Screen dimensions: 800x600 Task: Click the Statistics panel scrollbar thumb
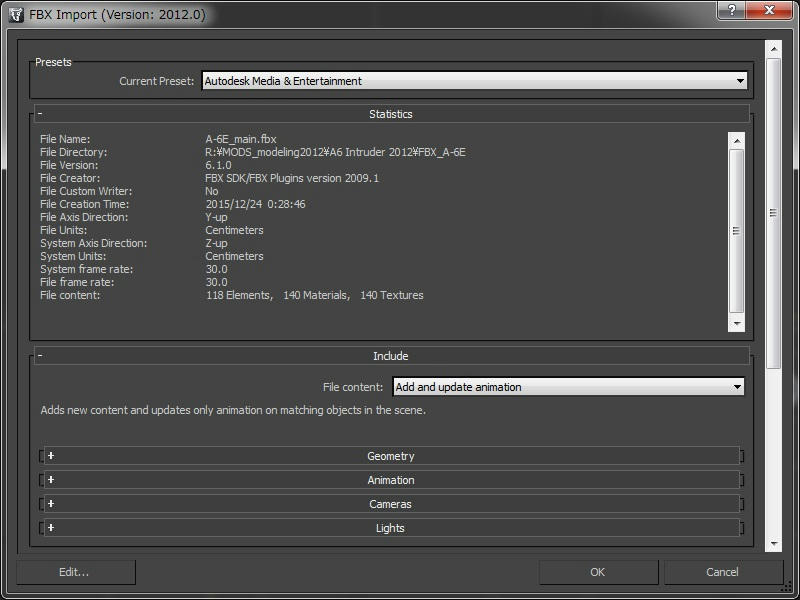pyautogui.click(x=737, y=230)
